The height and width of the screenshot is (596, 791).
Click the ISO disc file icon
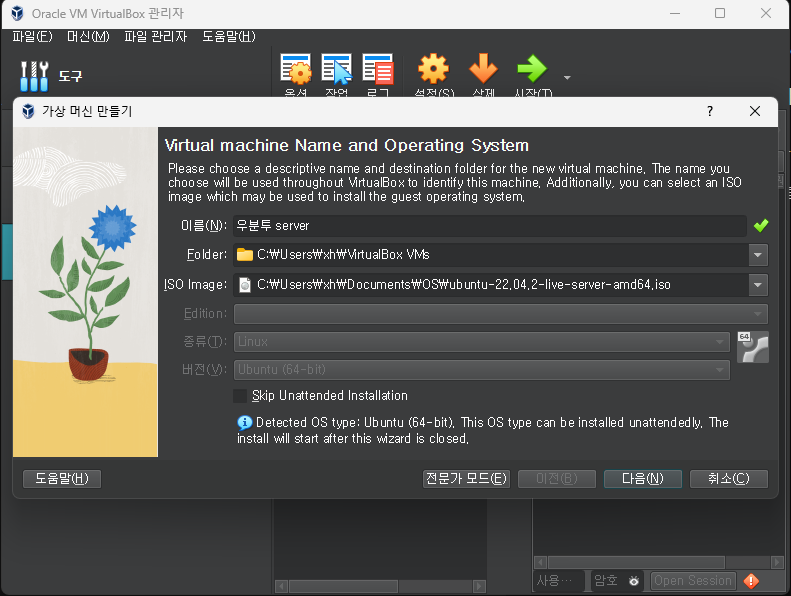click(245, 285)
